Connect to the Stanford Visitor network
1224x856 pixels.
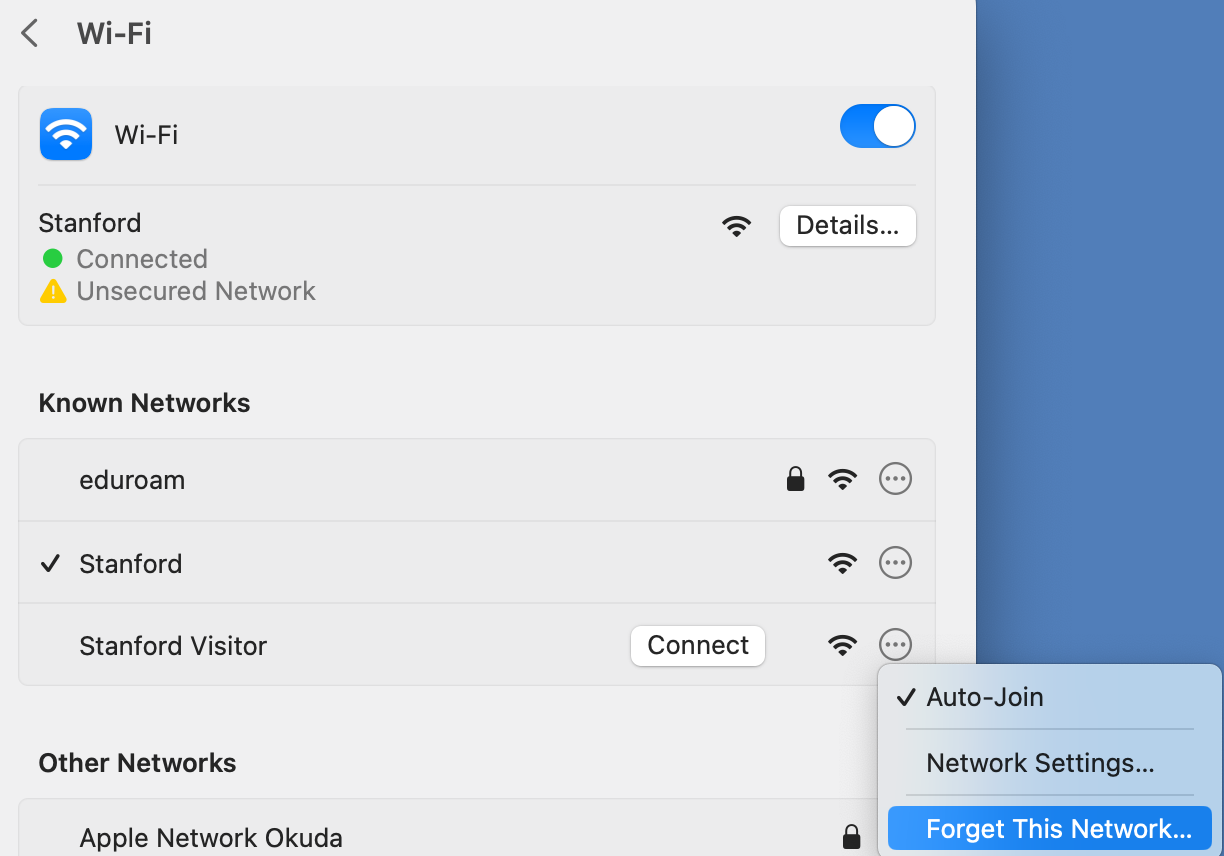coord(697,646)
